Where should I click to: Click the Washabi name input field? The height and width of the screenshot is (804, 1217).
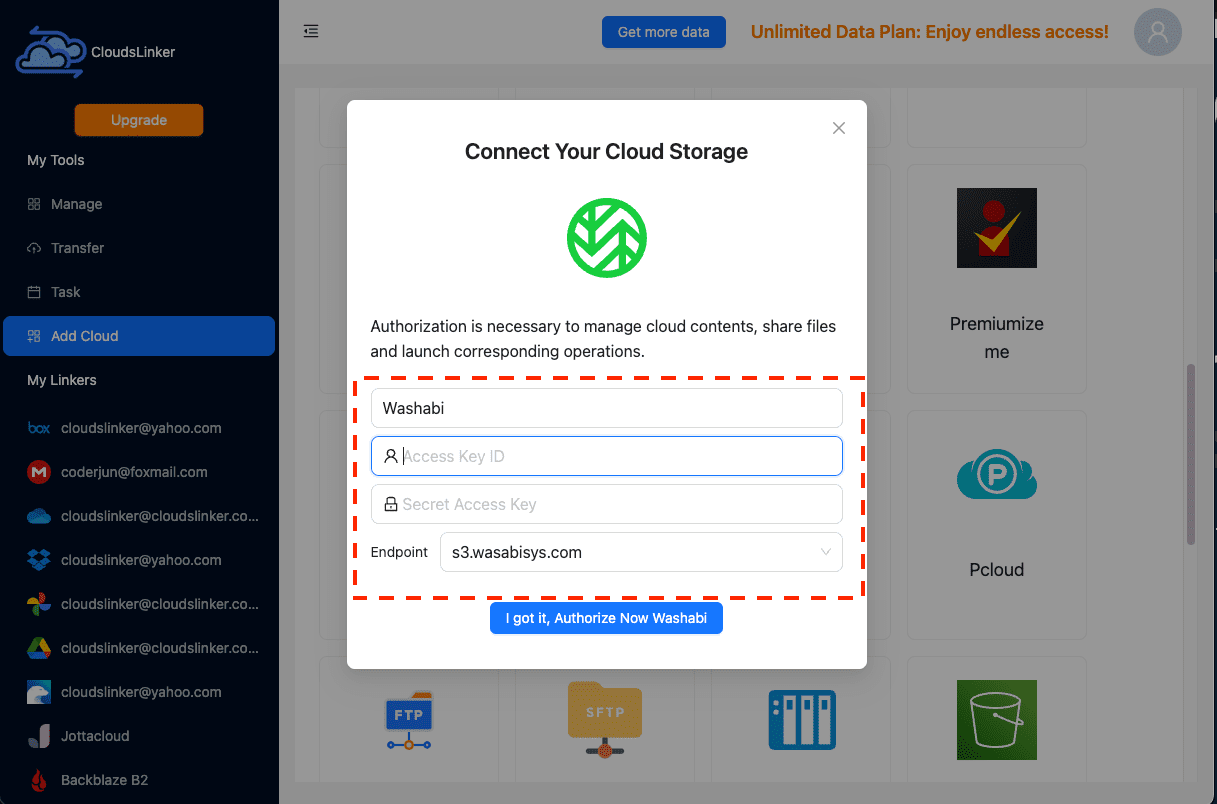[x=607, y=408]
